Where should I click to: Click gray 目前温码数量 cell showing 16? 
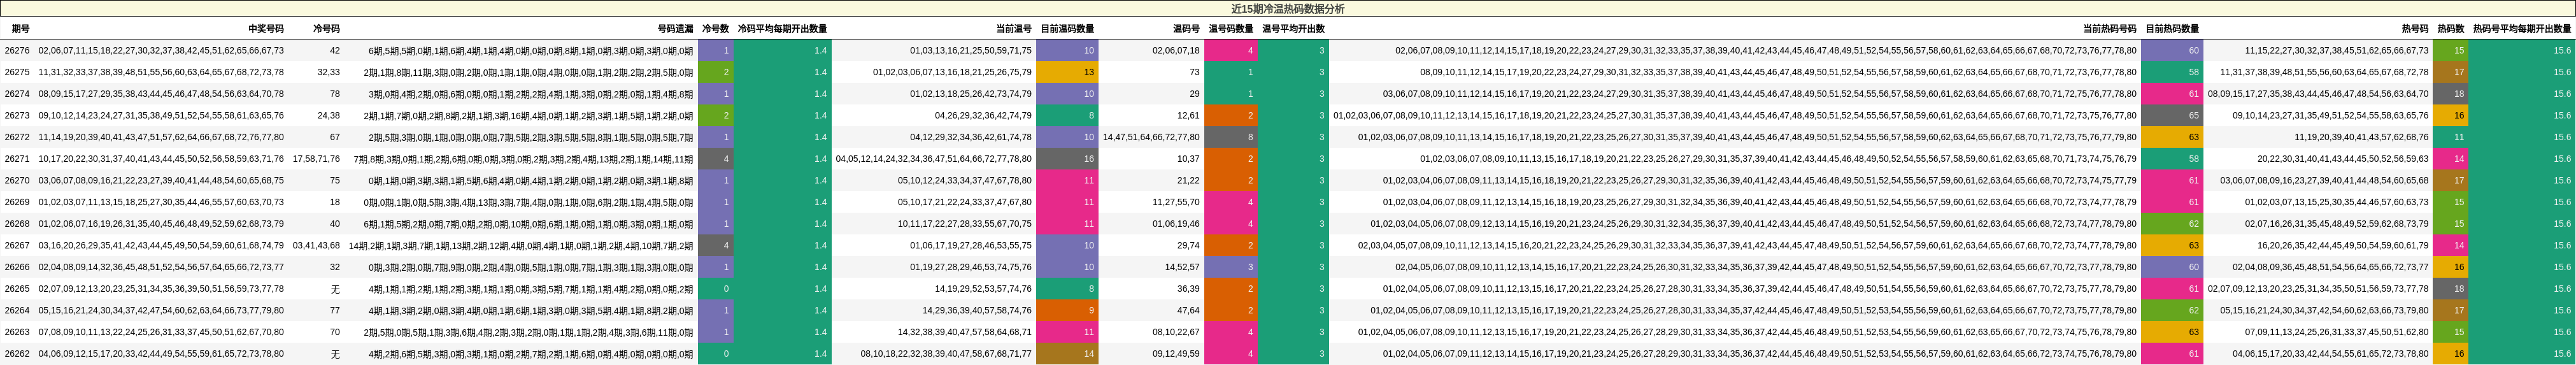click(1067, 159)
